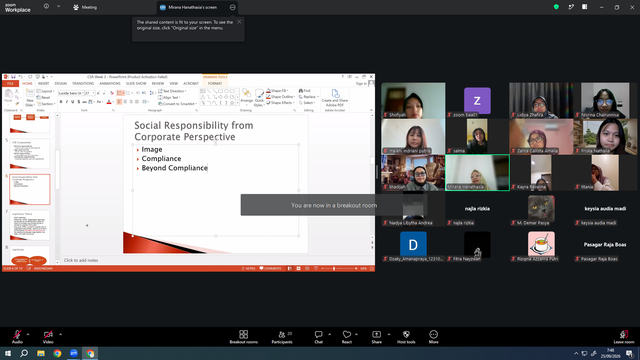Expand dropdown chevron next to info icon
This screenshot has width=640, height=360.
click(58, 7)
